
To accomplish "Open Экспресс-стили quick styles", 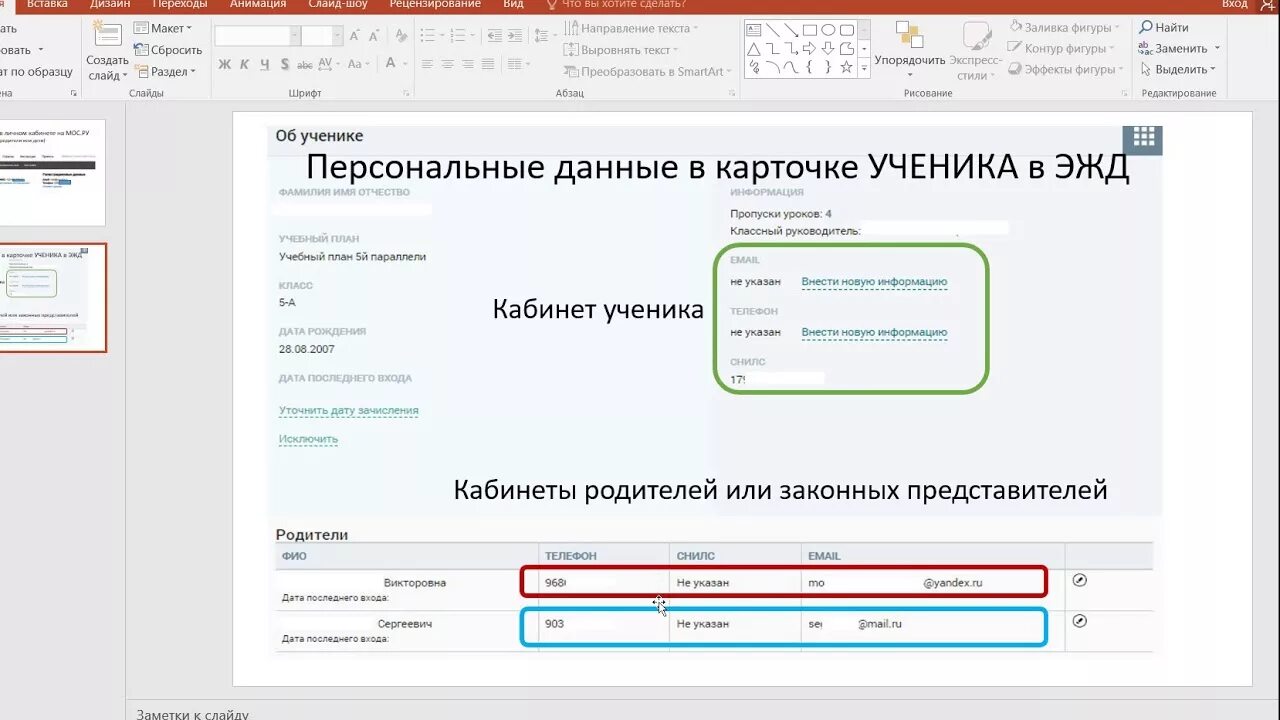I will click(974, 51).
